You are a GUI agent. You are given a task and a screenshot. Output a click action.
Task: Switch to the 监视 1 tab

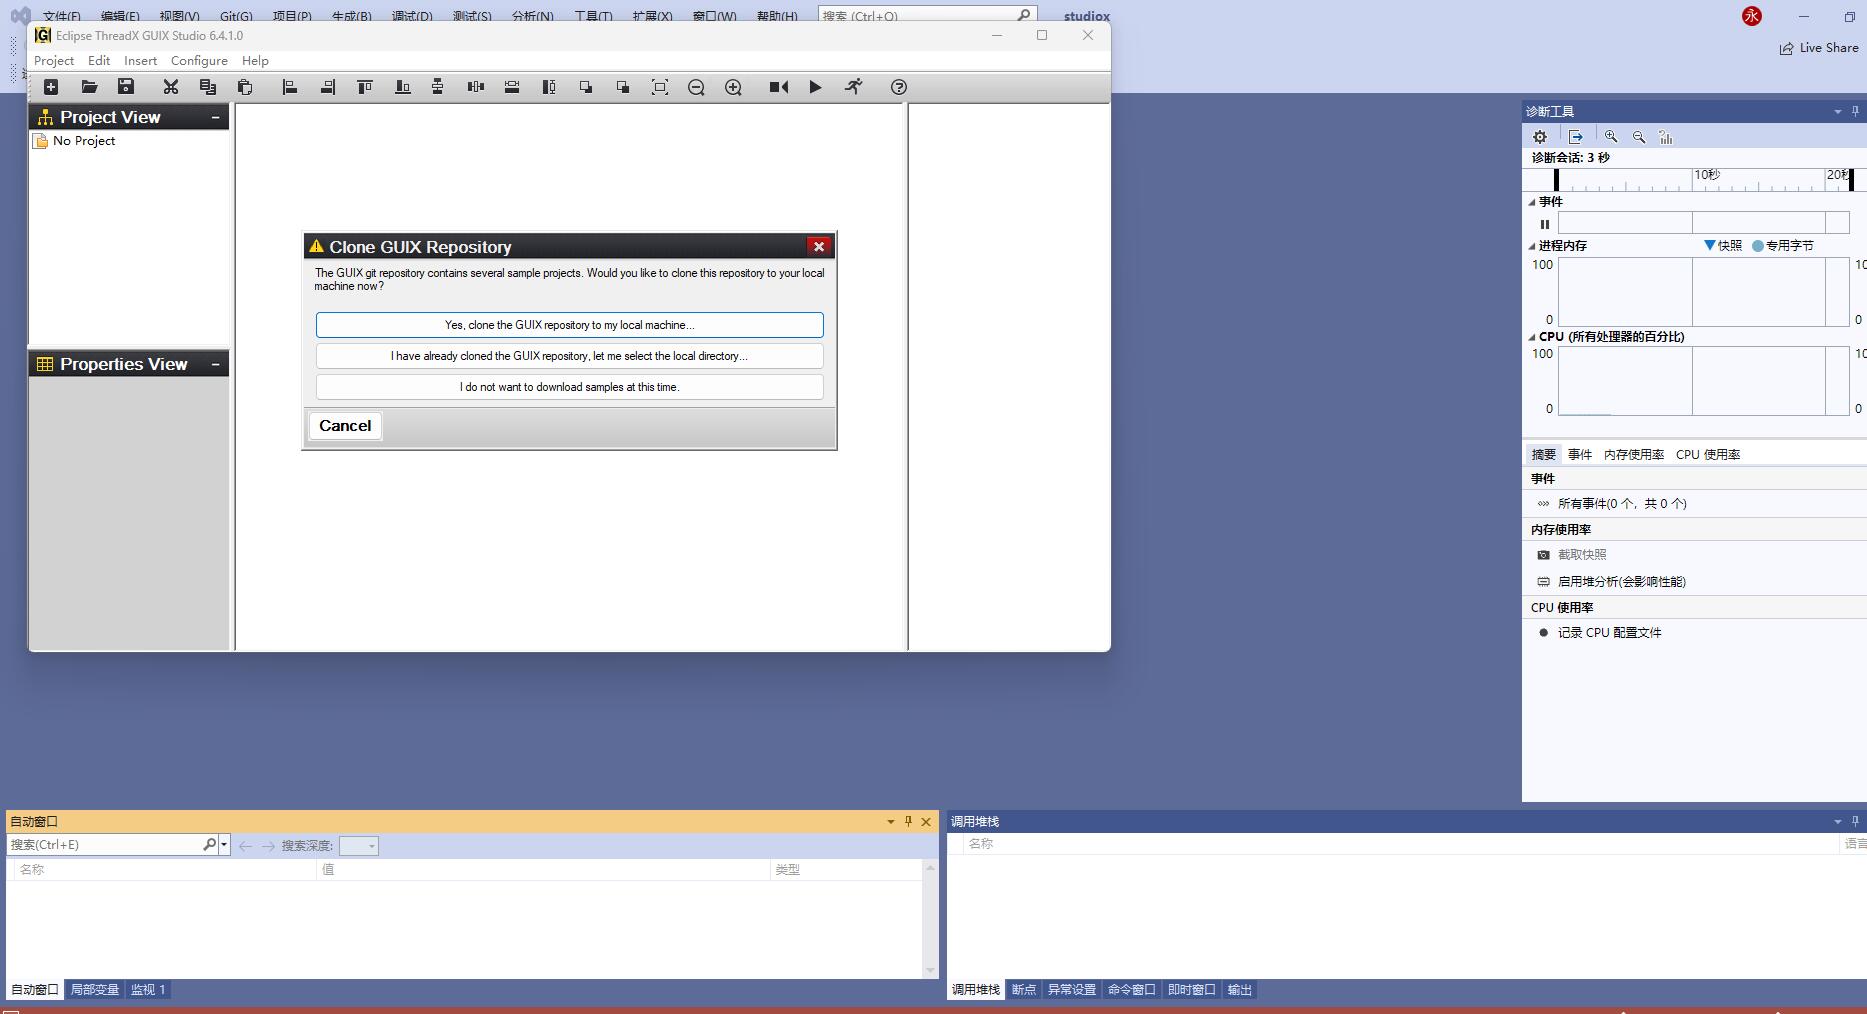[148, 990]
